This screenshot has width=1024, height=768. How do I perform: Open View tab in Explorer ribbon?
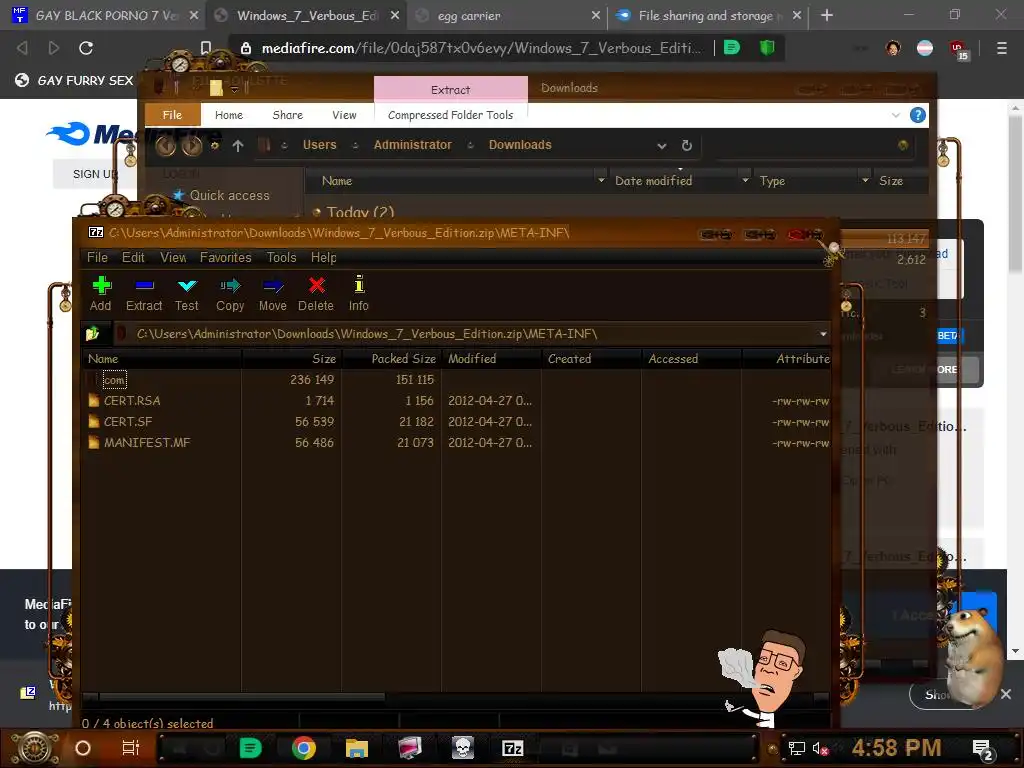point(344,115)
